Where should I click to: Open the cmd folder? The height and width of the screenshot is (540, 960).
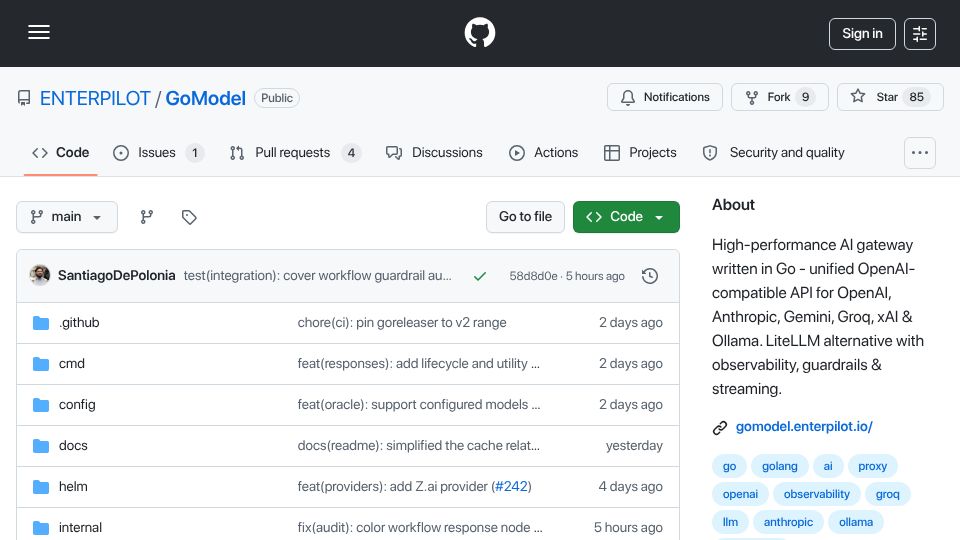(72, 364)
